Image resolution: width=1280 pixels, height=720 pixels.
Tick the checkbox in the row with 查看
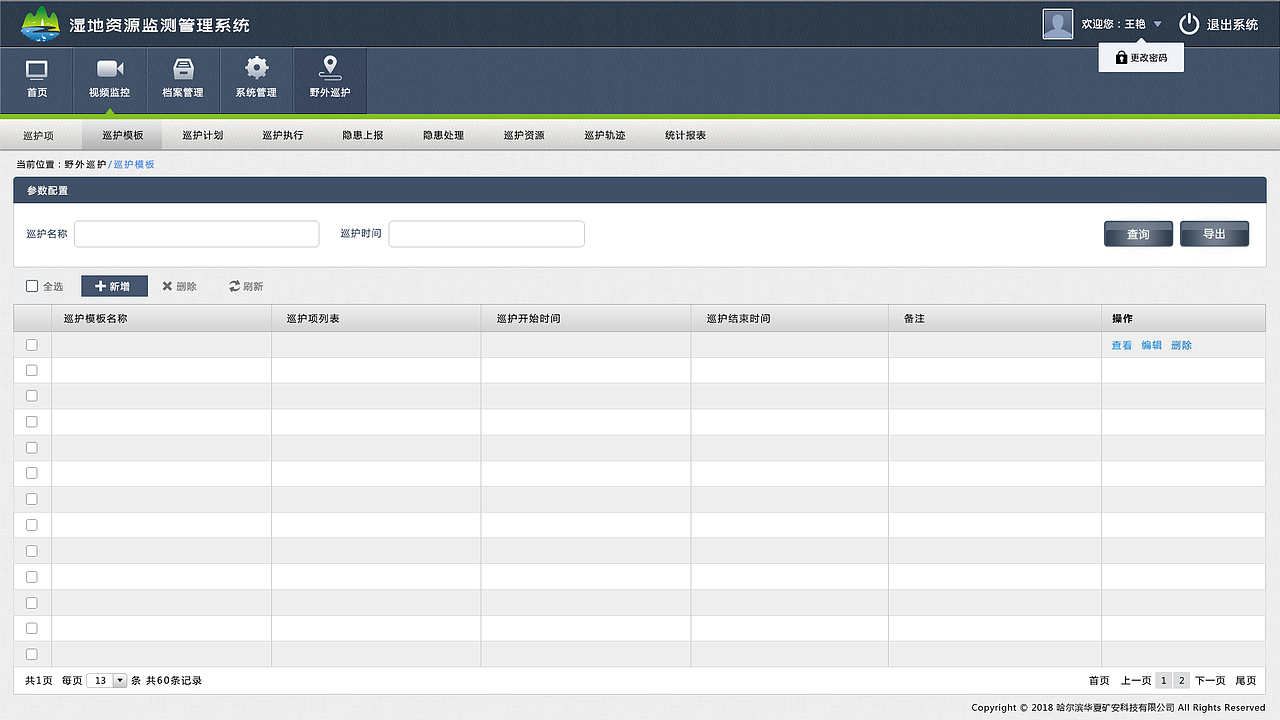click(32, 345)
